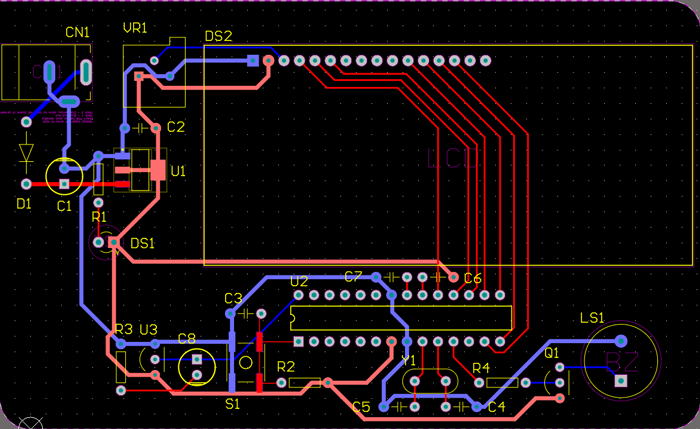Select the U2 IC chip body
This screenshot has height=429, width=700.
tap(400, 319)
